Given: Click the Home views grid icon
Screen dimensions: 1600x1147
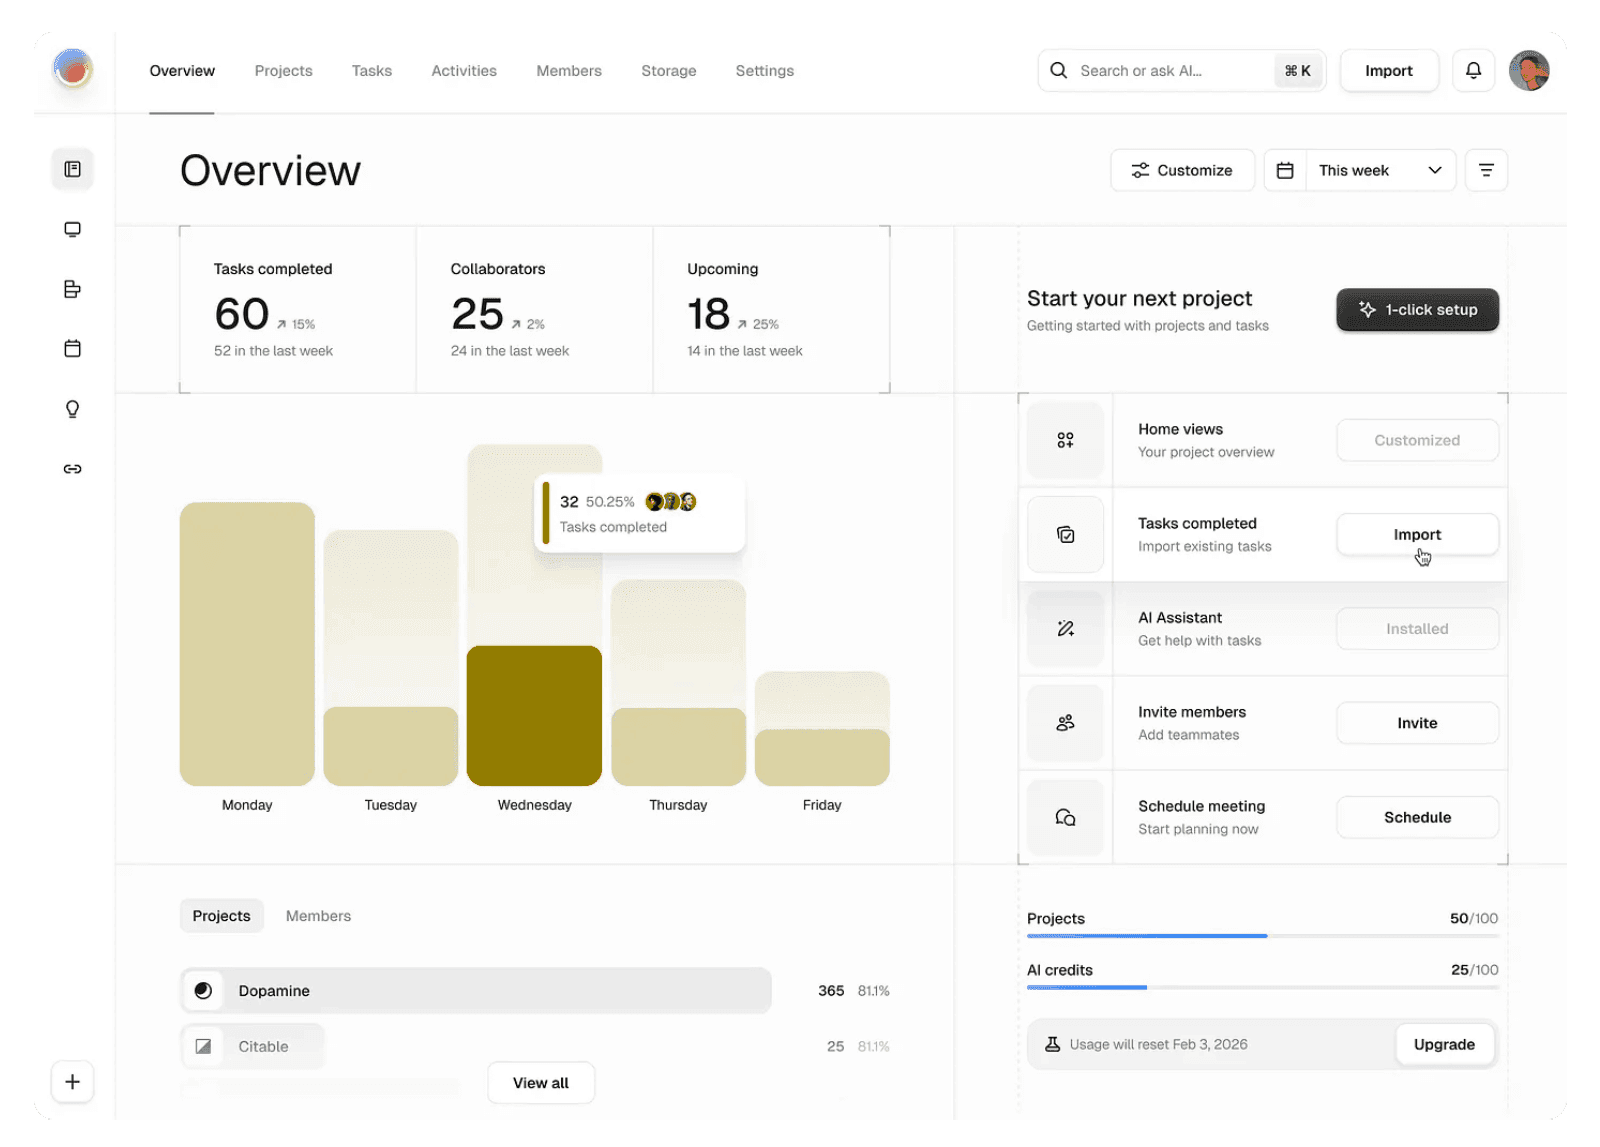Looking at the screenshot, I should click(x=1065, y=440).
